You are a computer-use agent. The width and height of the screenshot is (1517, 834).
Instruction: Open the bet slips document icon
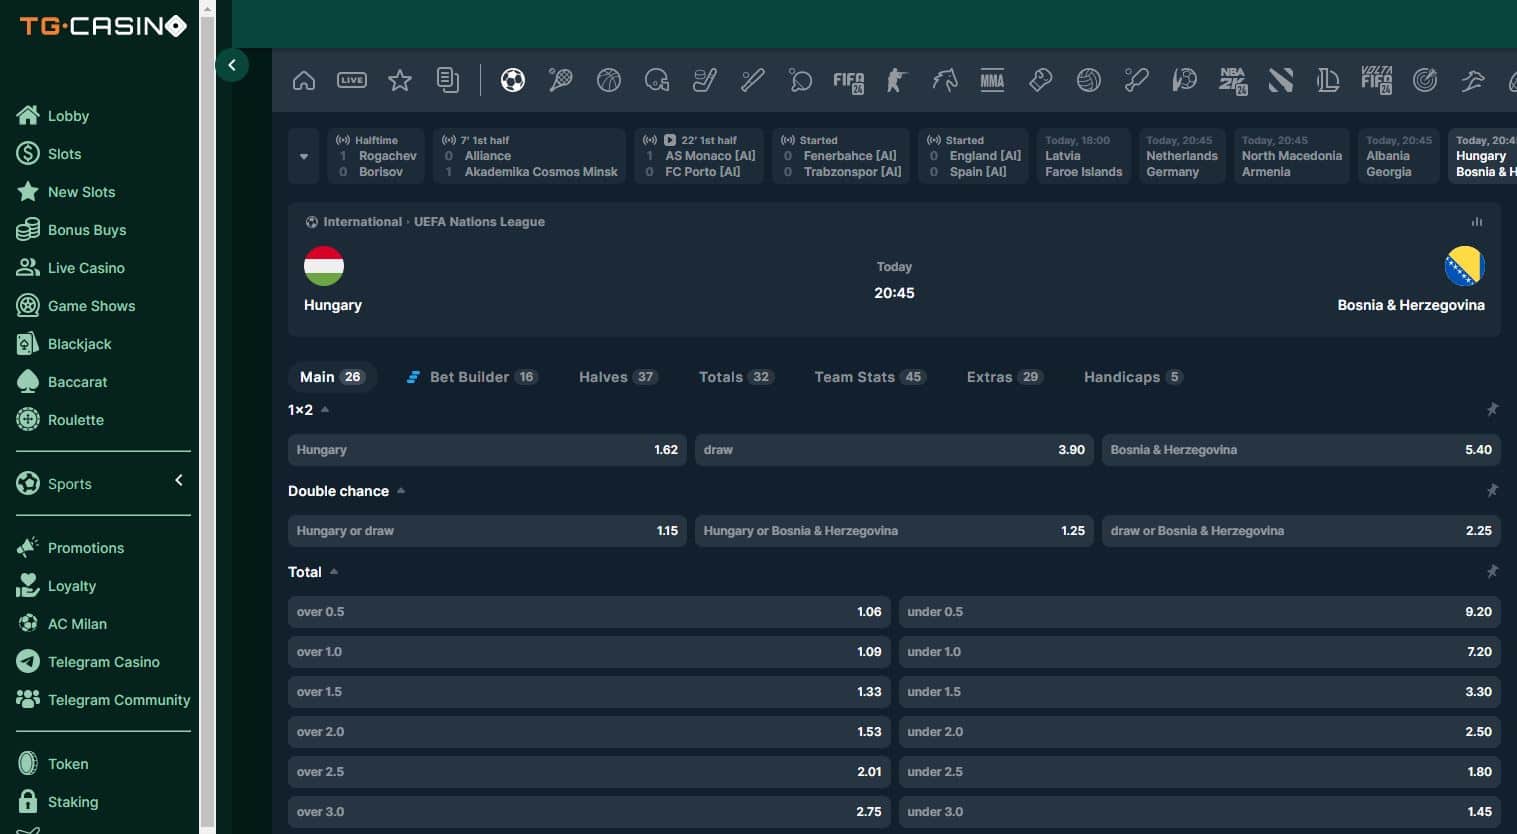pos(448,80)
